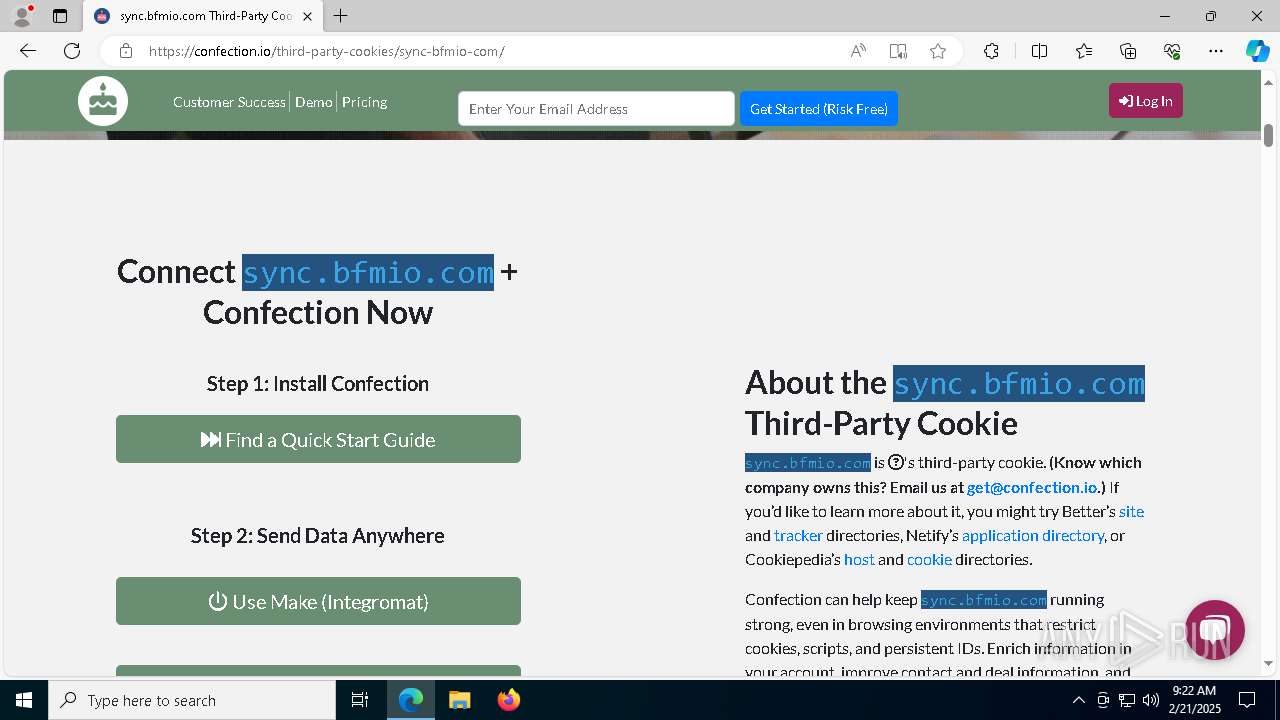Go back to previous page
The height and width of the screenshot is (720, 1280).
28,51
